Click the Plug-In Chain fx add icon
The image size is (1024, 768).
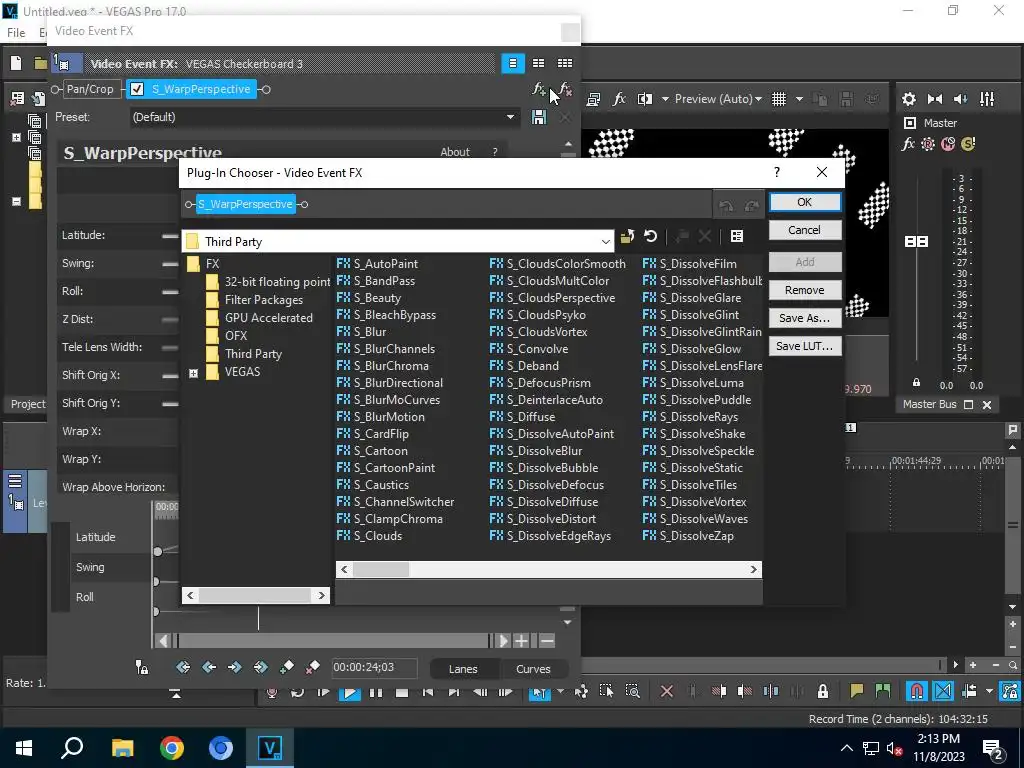(x=539, y=89)
